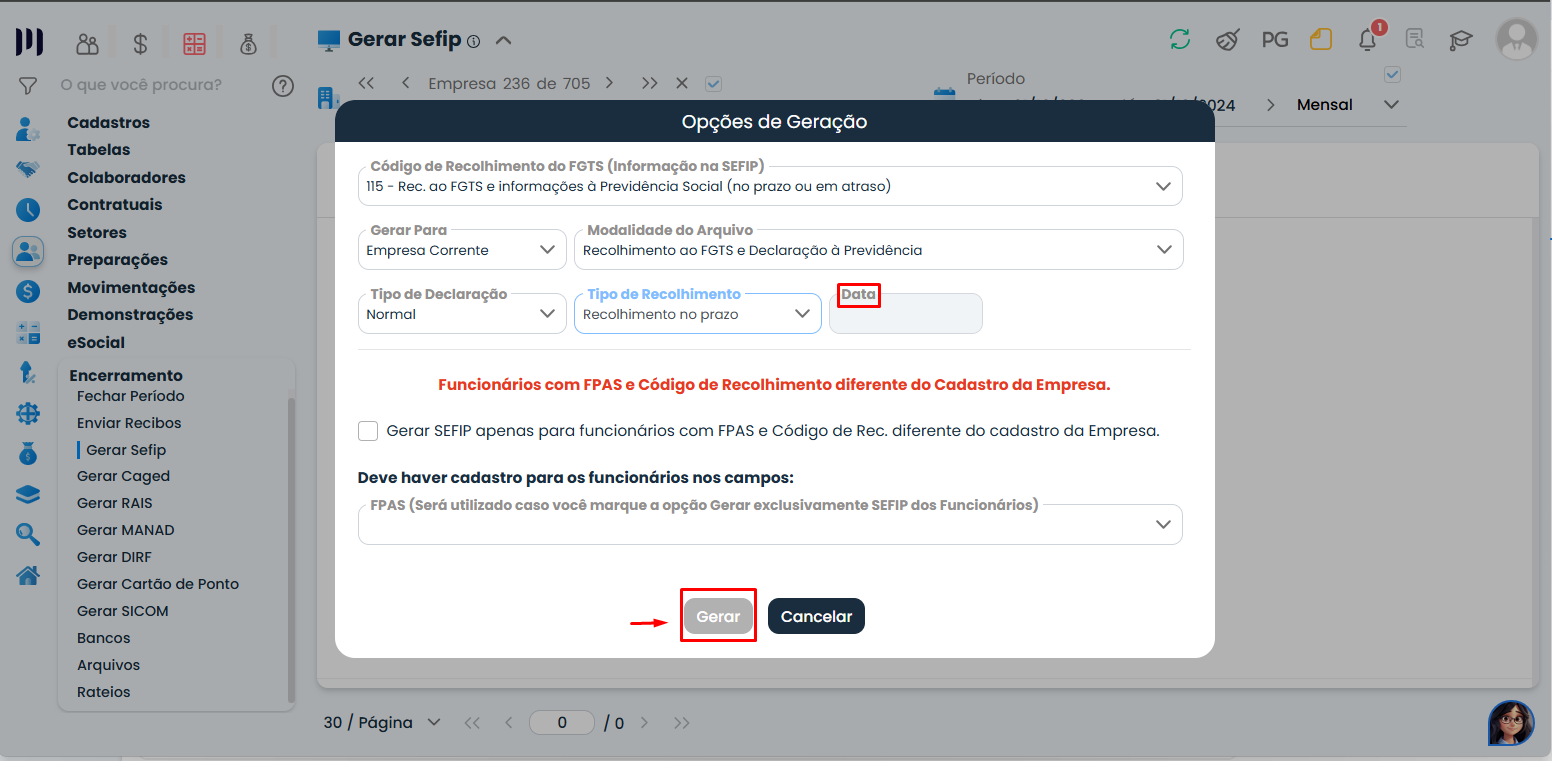Advance the period with the right arrow
Image resolution: width=1552 pixels, height=761 pixels.
pyautogui.click(x=1270, y=105)
